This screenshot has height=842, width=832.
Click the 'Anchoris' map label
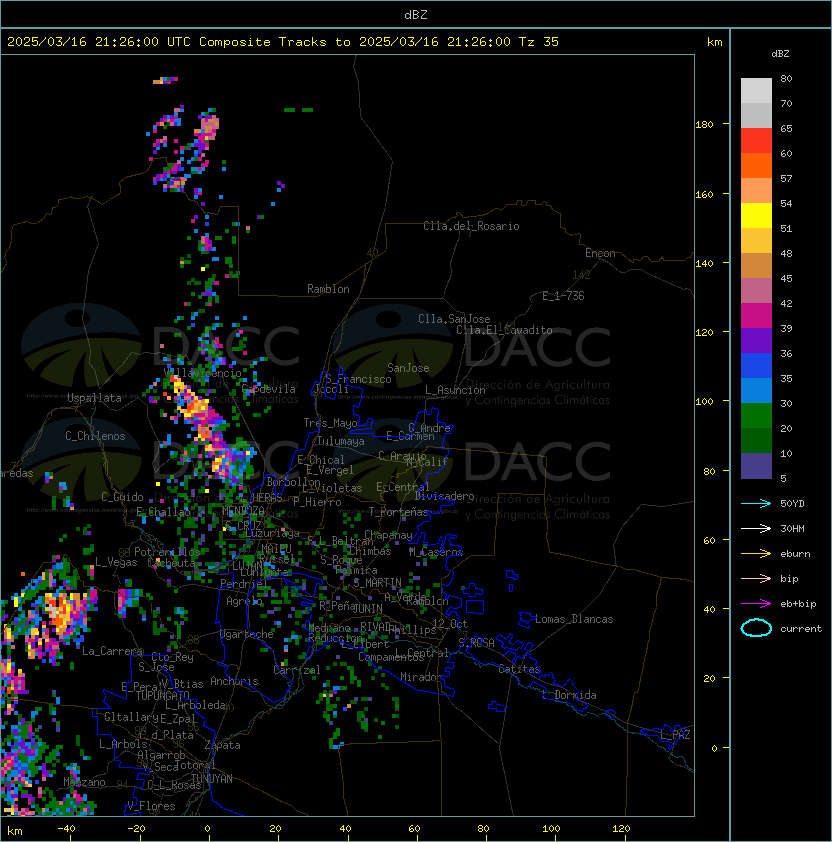tap(234, 681)
